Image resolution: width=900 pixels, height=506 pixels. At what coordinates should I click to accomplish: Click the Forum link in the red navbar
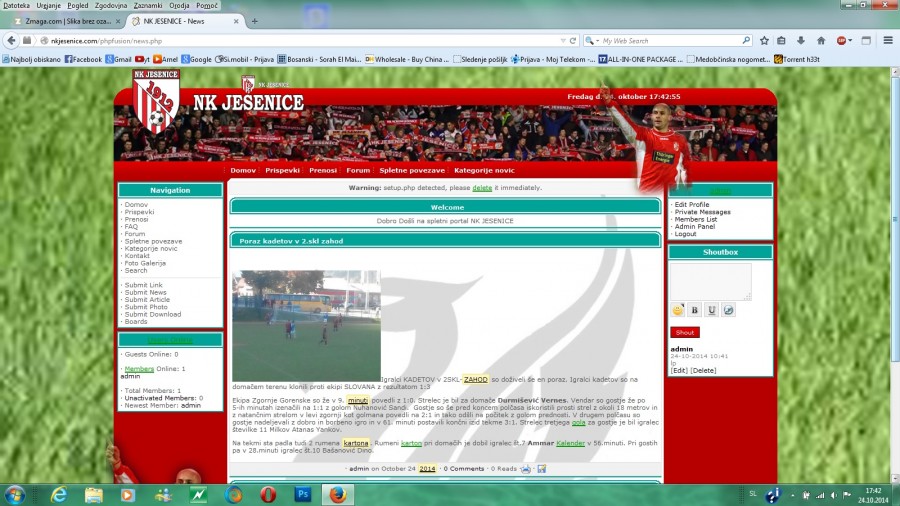pos(358,170)
